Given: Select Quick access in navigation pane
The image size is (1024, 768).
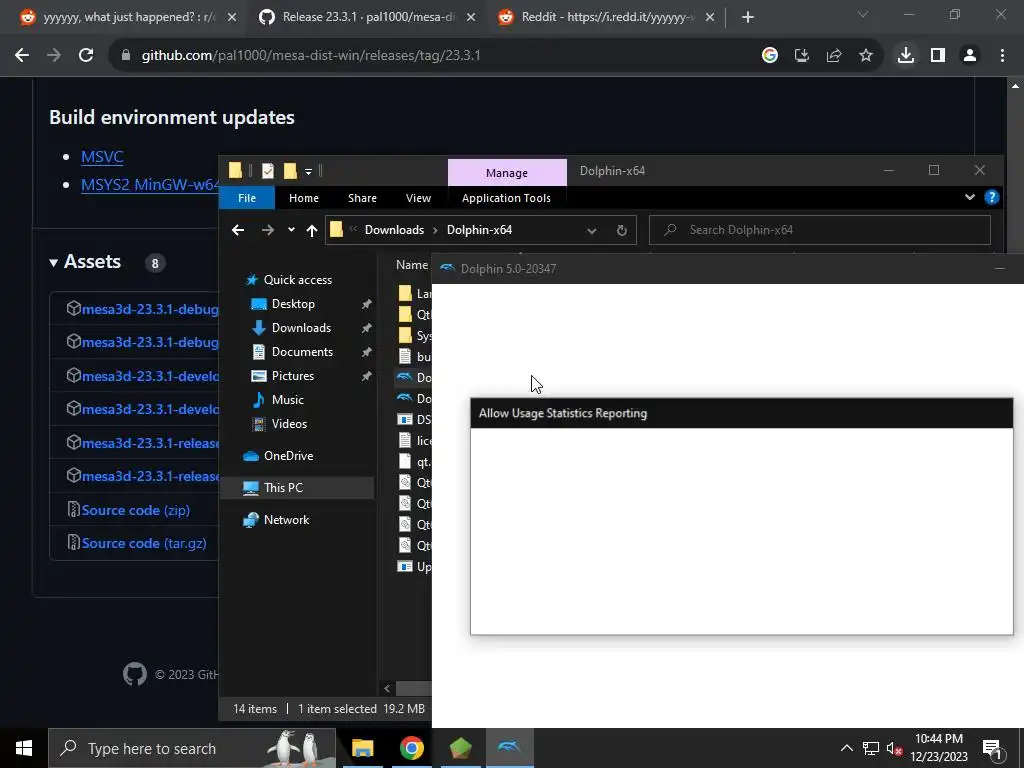Looking at the screenshot, I should click(297, 280).
